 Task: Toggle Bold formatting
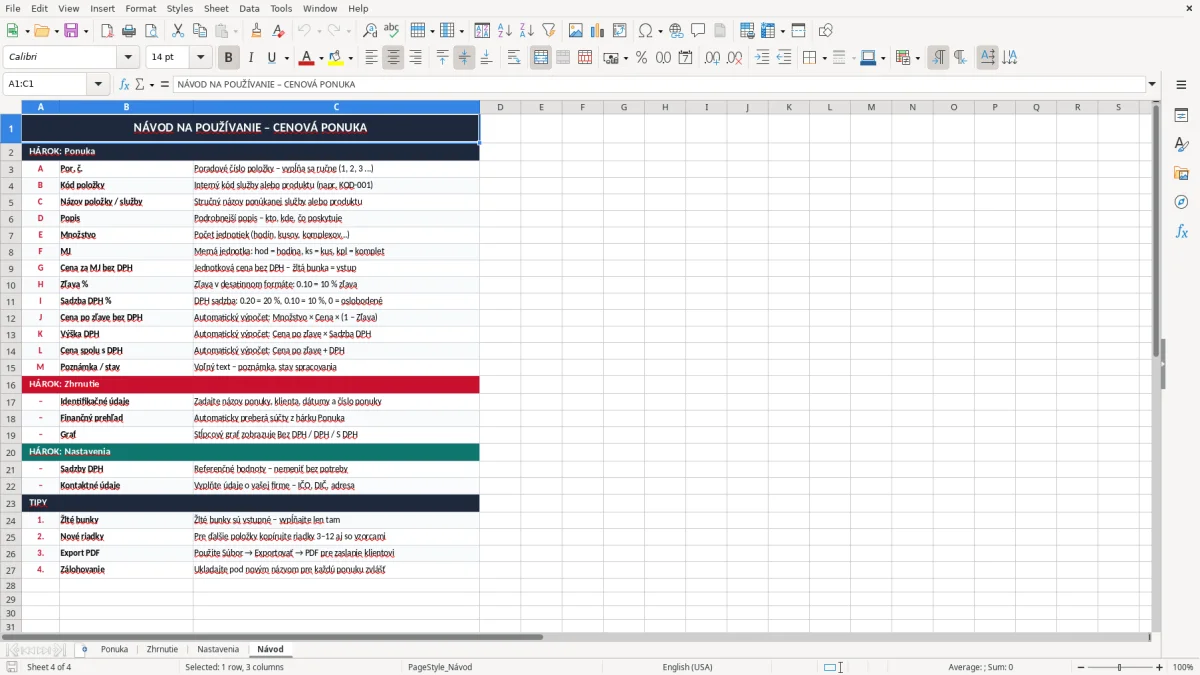tap(228, 58)
